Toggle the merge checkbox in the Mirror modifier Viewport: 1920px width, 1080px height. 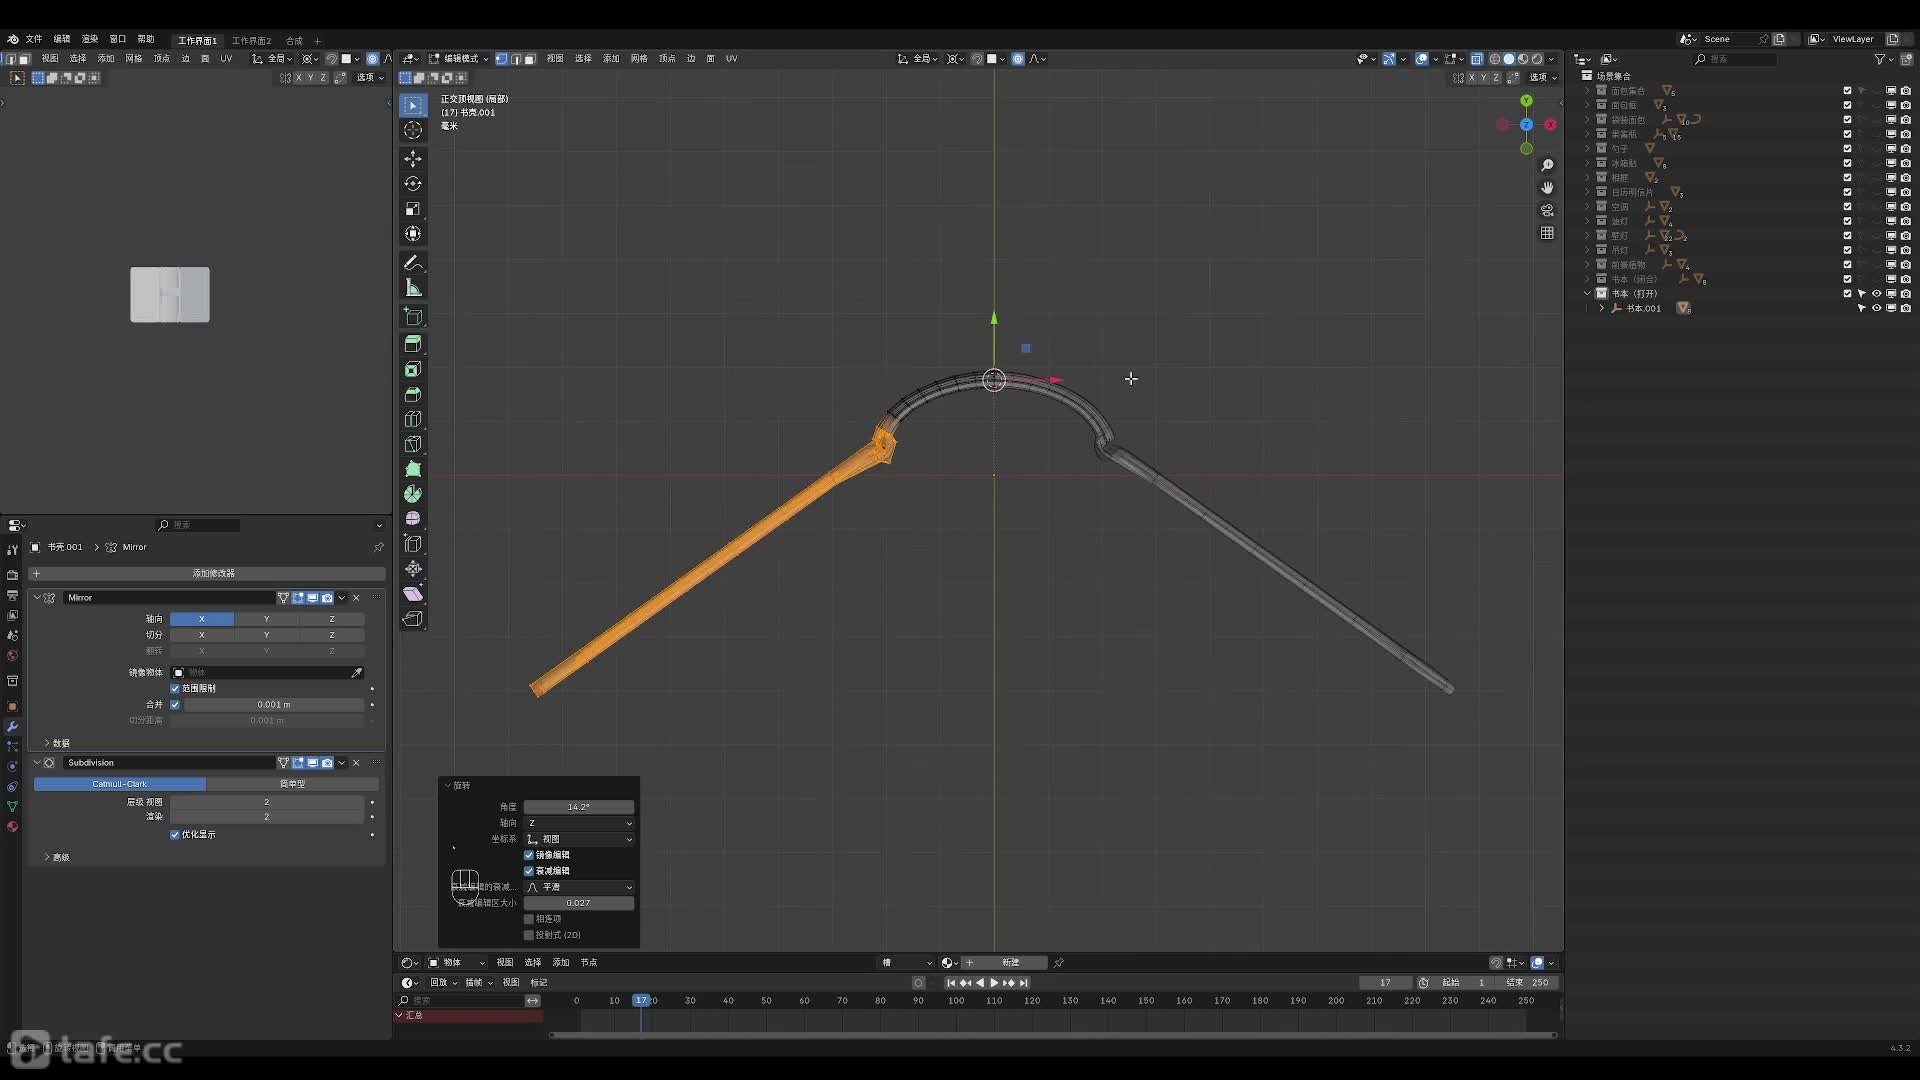click(175, 705)
